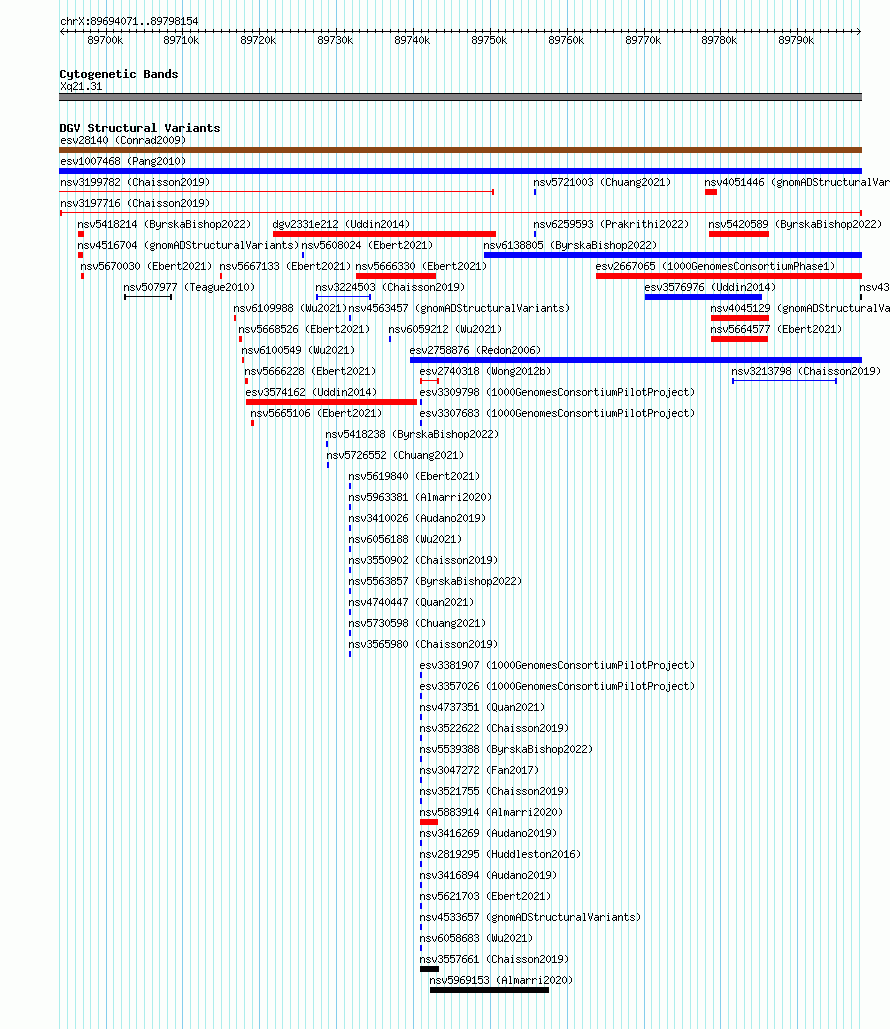Open nsv5666330 (Ebert2021) variant
This screenshot has height=1029, width=890.
(421, 266)
